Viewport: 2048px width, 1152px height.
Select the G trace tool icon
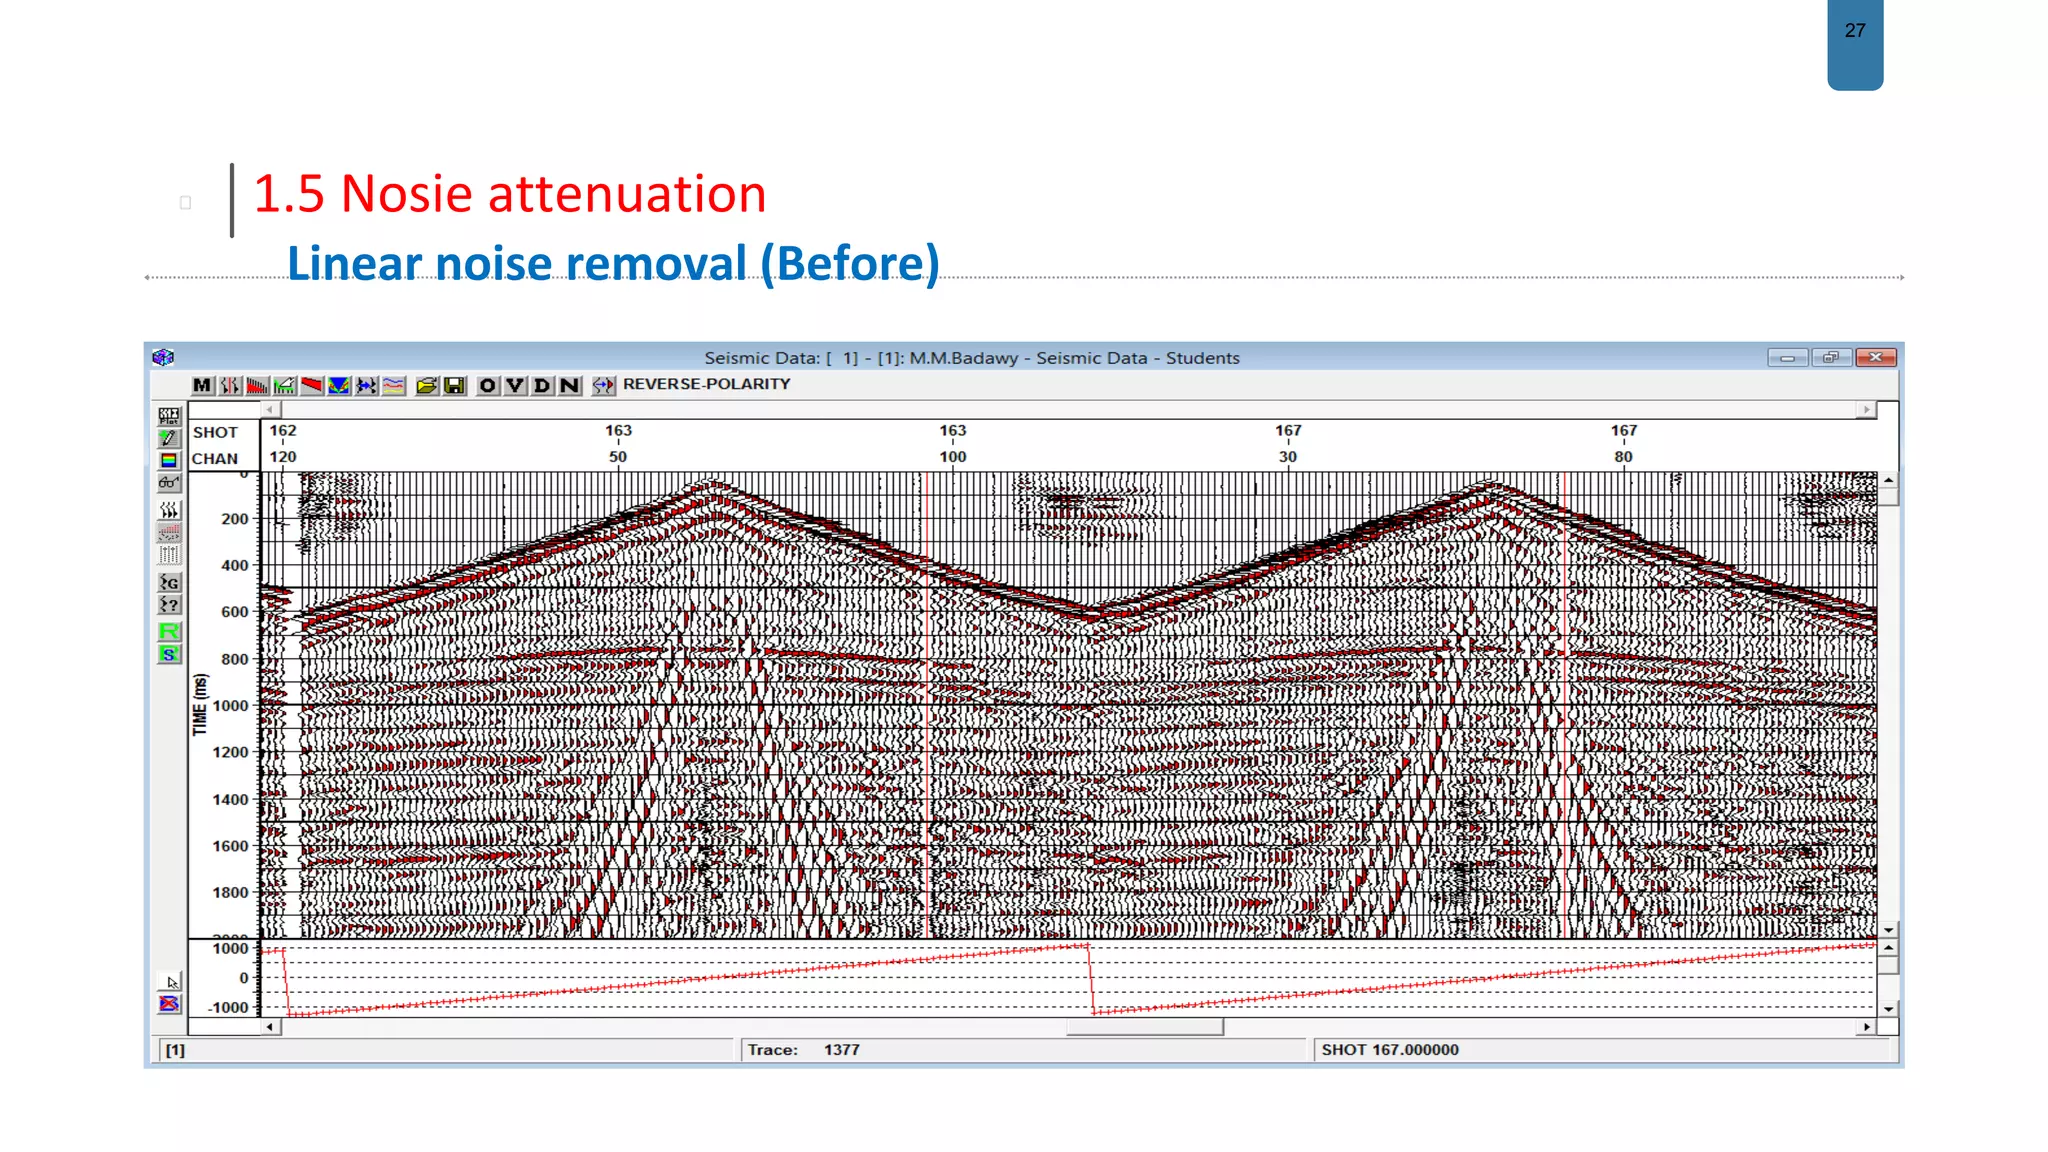169,582
